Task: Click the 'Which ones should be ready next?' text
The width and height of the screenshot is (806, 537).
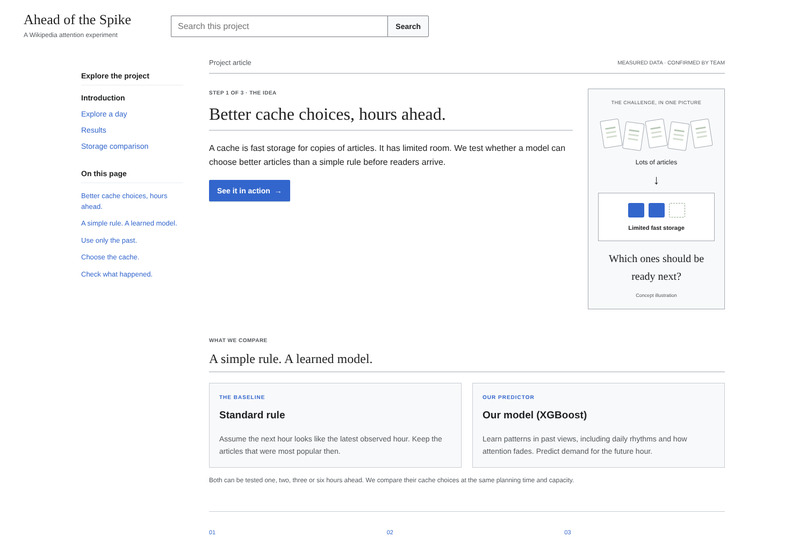Action: tap(656, 267)
